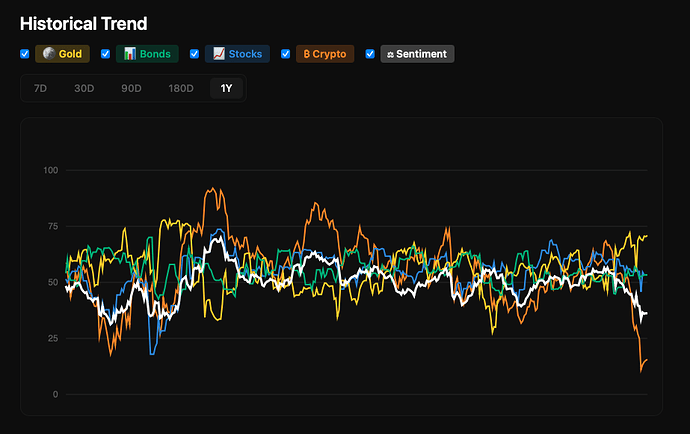The width and height of the screenshot is (690, 434).
Task: Click the white Sentiment line's right end
Action: pyautogui.click(x=646, y=313)
